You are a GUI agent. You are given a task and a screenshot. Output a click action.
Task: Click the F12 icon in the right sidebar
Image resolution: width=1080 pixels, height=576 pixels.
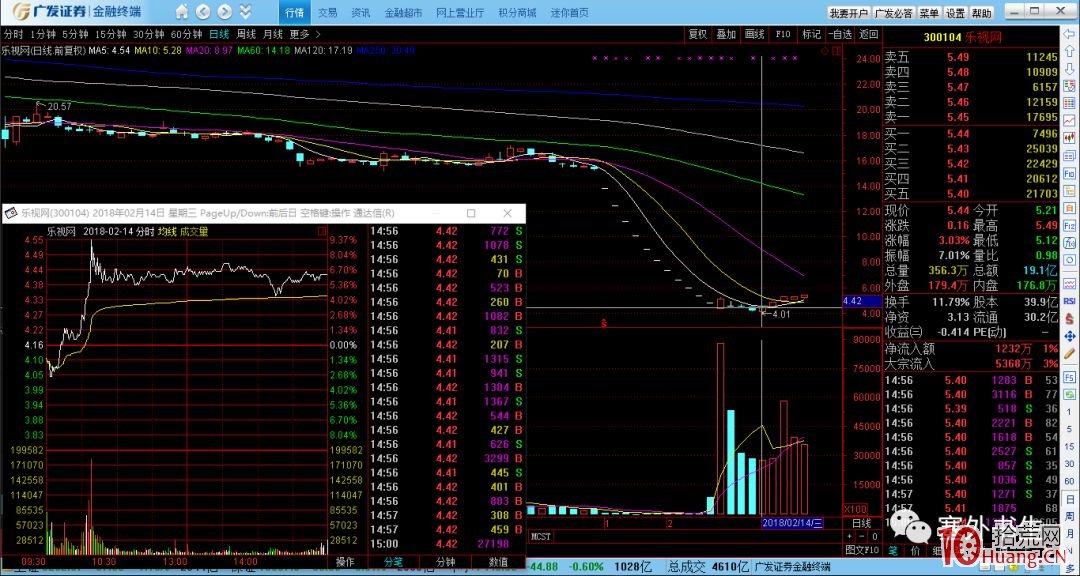point(1070,225)
